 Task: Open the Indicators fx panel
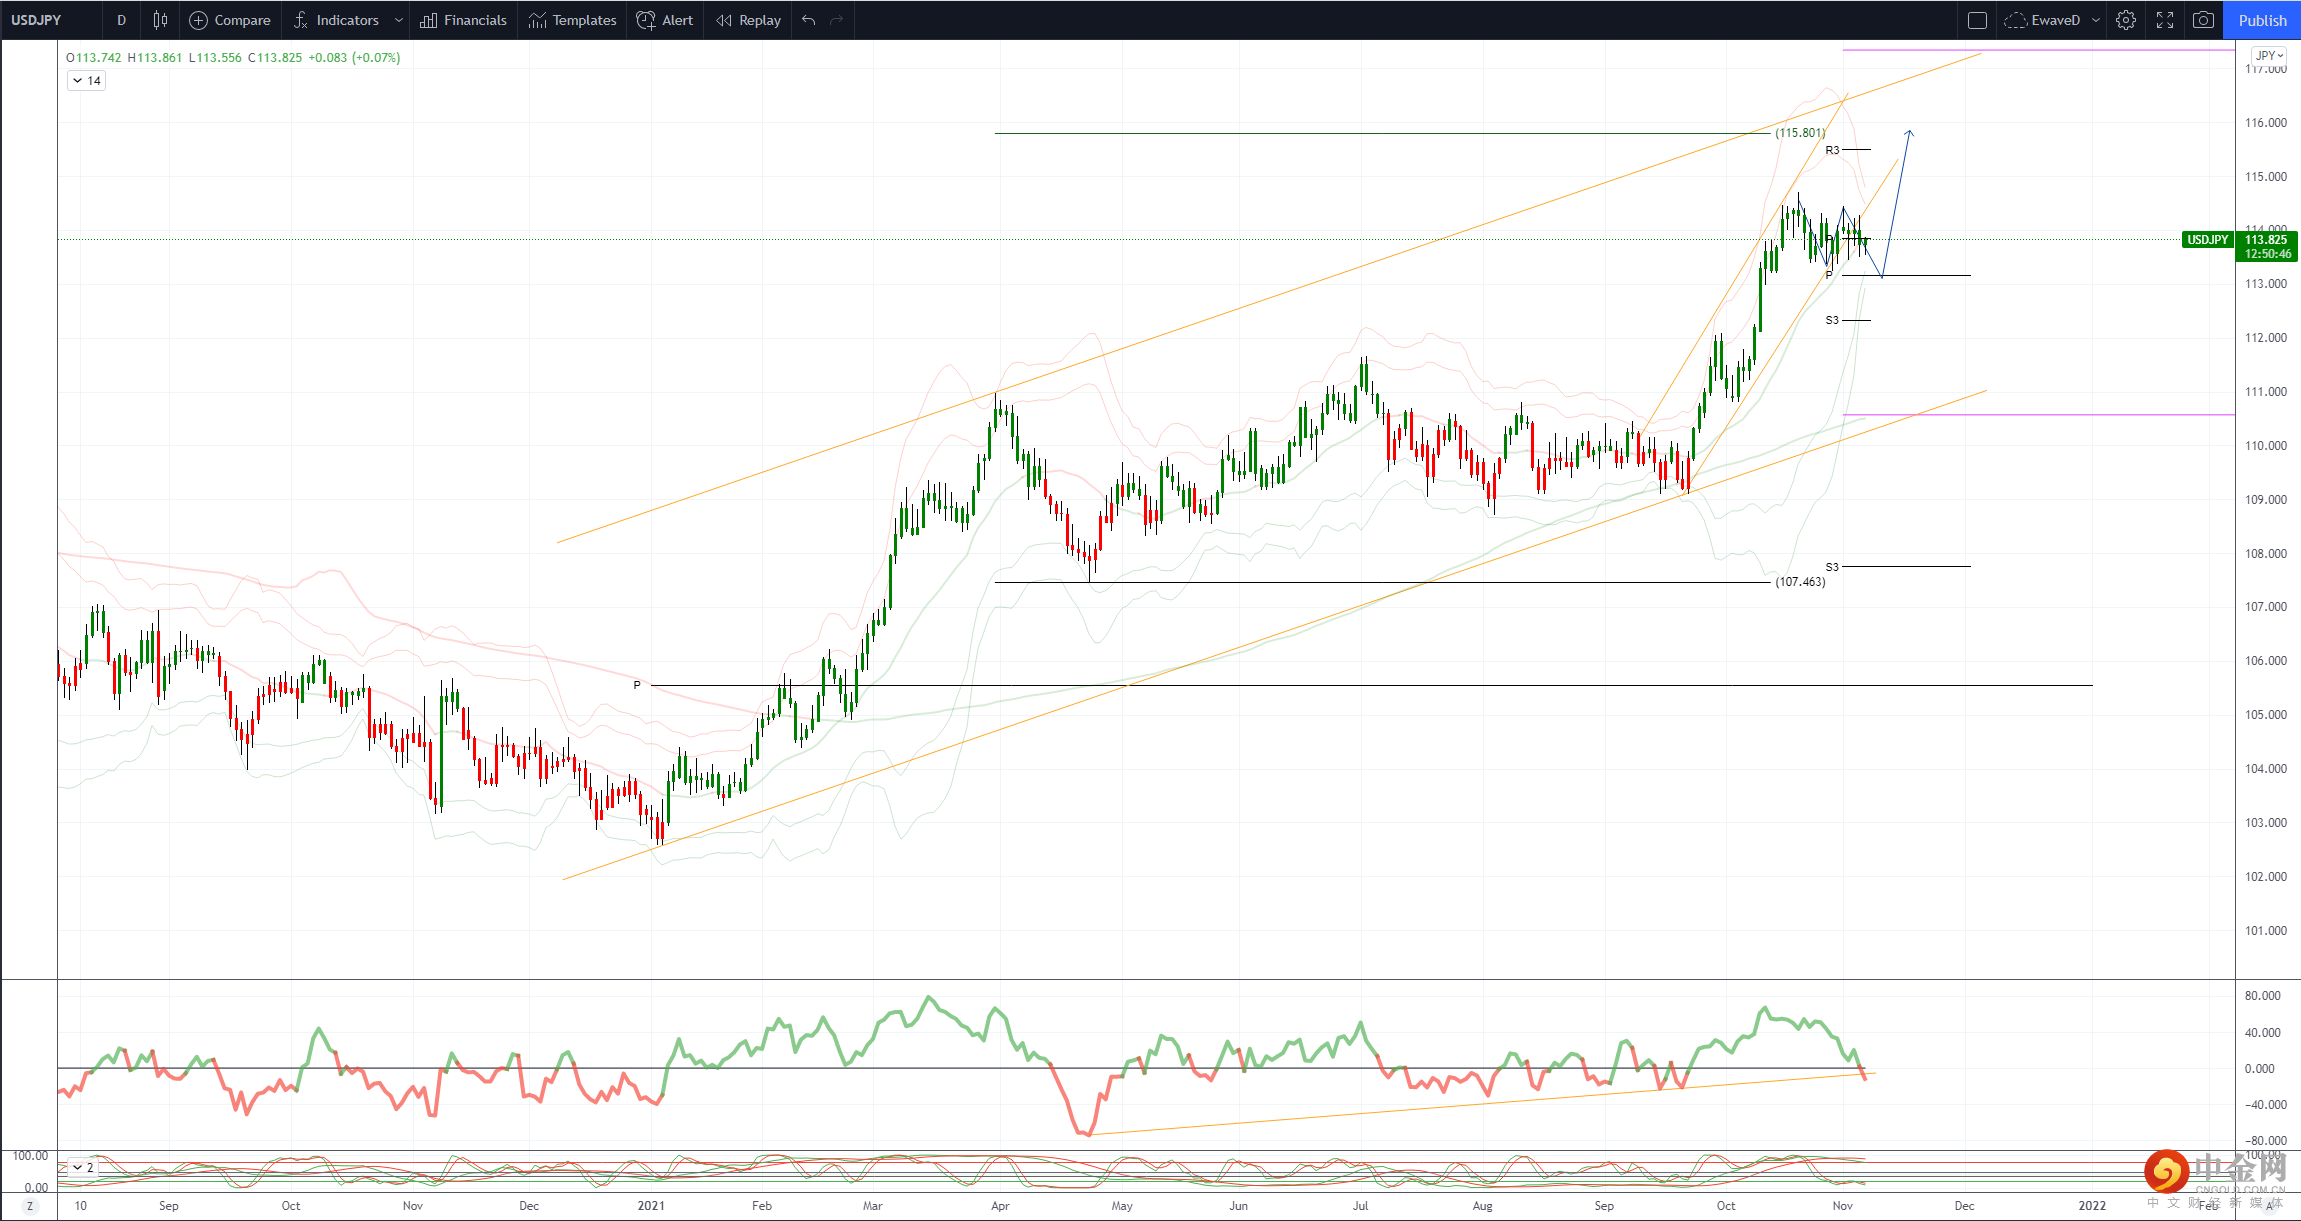click(x=337, y=20)
